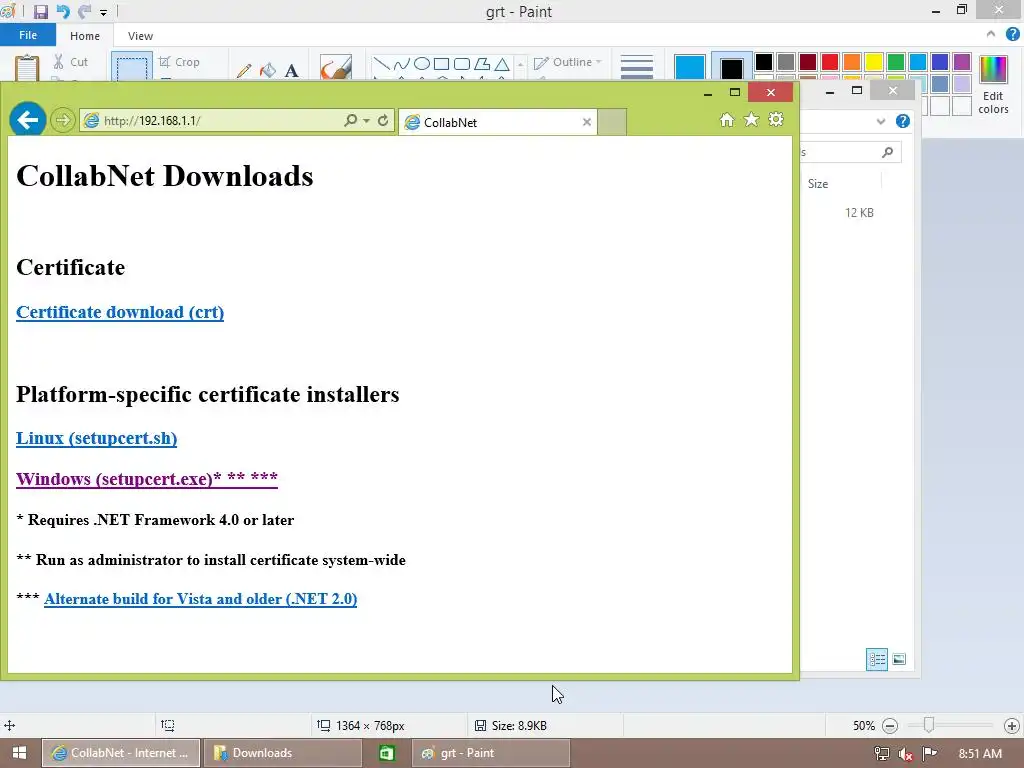
Task: Click the Paste clipboard icon in Paint
Action: 27,68
